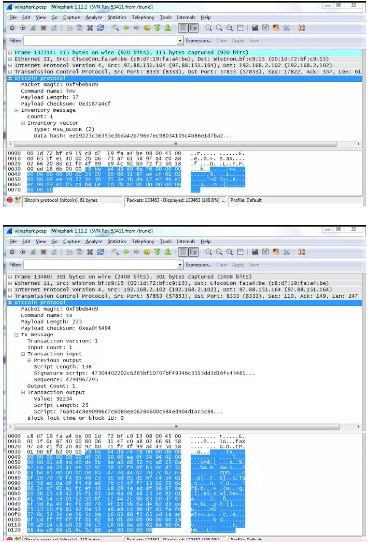This screenshot has height=542, width=368.
Task: Collapse the Inventory message tree node
Action: tap(16, 110)
